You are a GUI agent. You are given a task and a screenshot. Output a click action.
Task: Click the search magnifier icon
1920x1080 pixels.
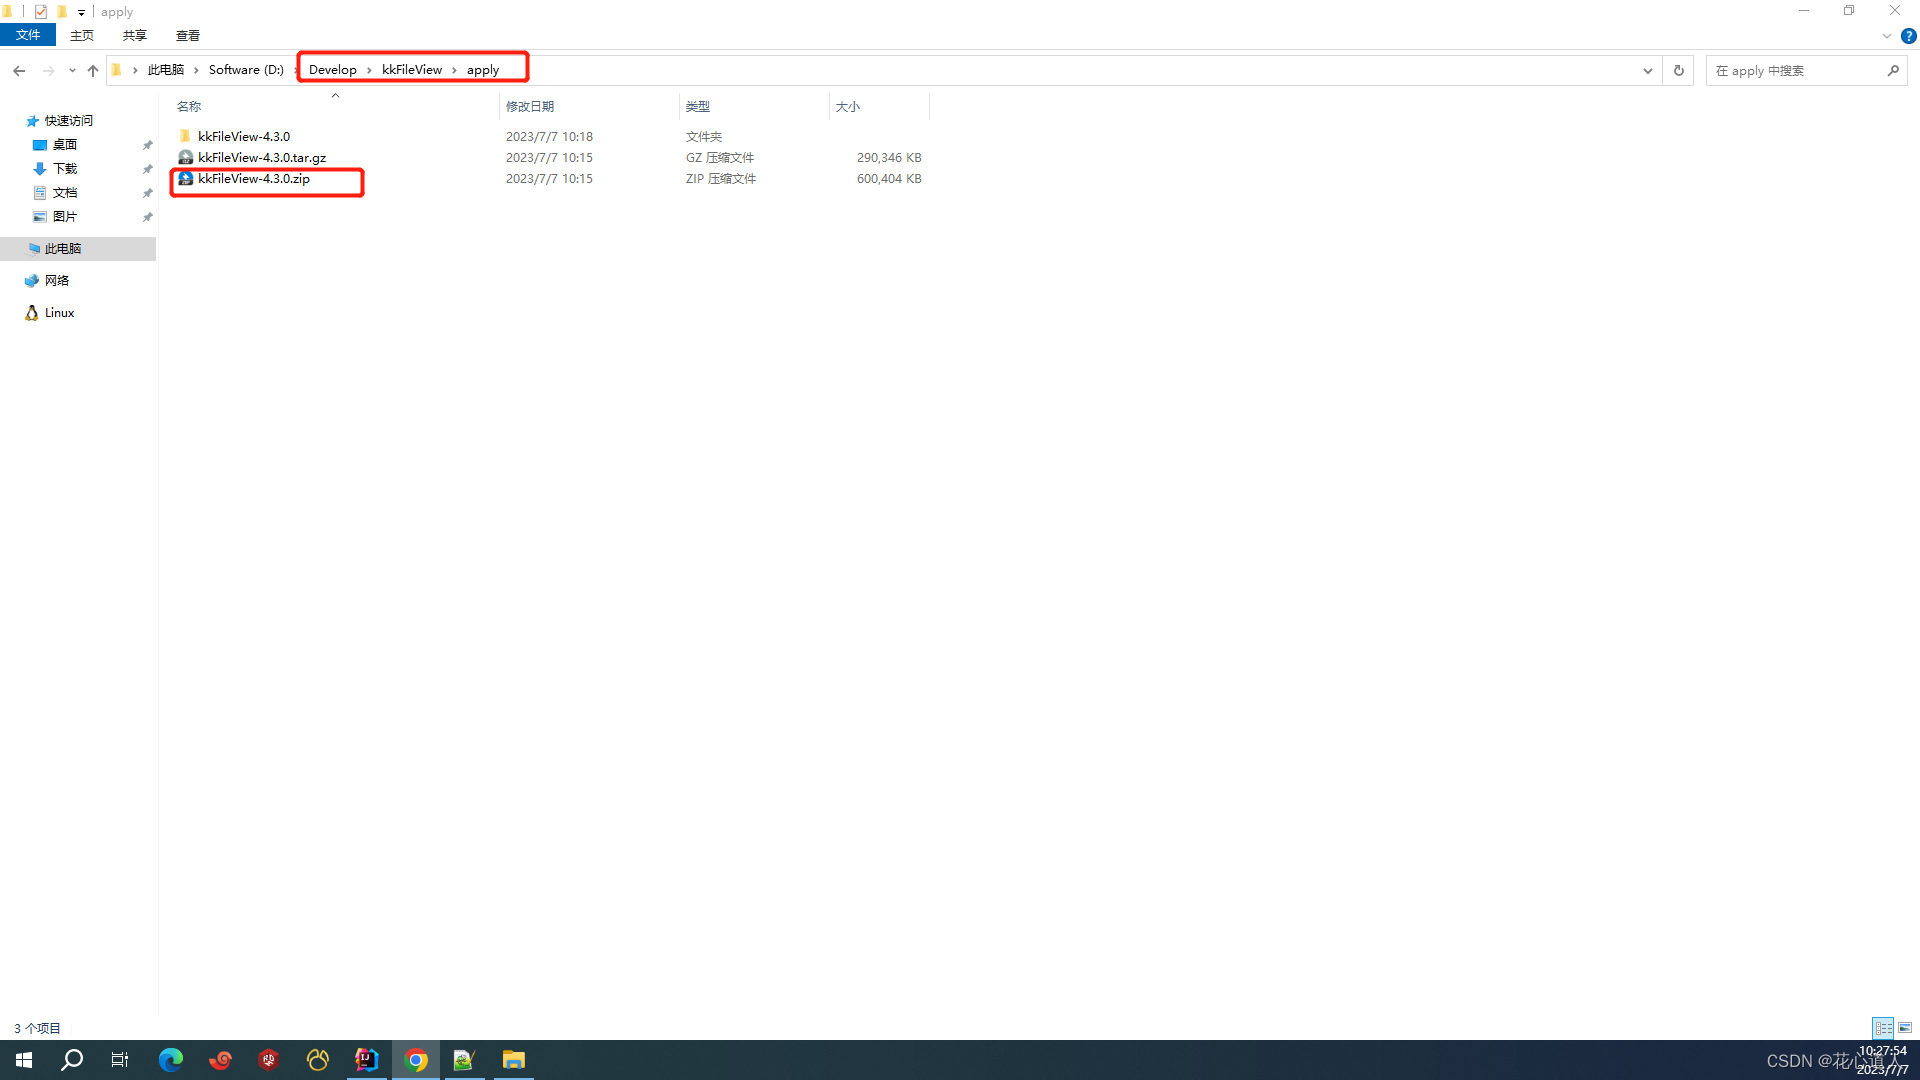click(1892, 70)
